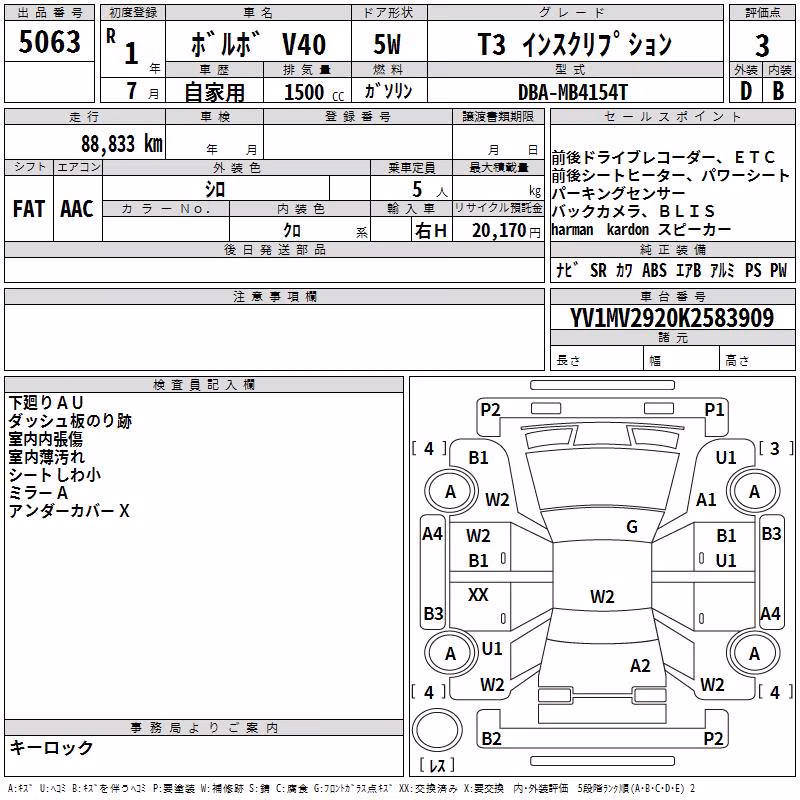Select the exterior color シロ
Viewport: 800px width, 800px height.
(215, 189)
